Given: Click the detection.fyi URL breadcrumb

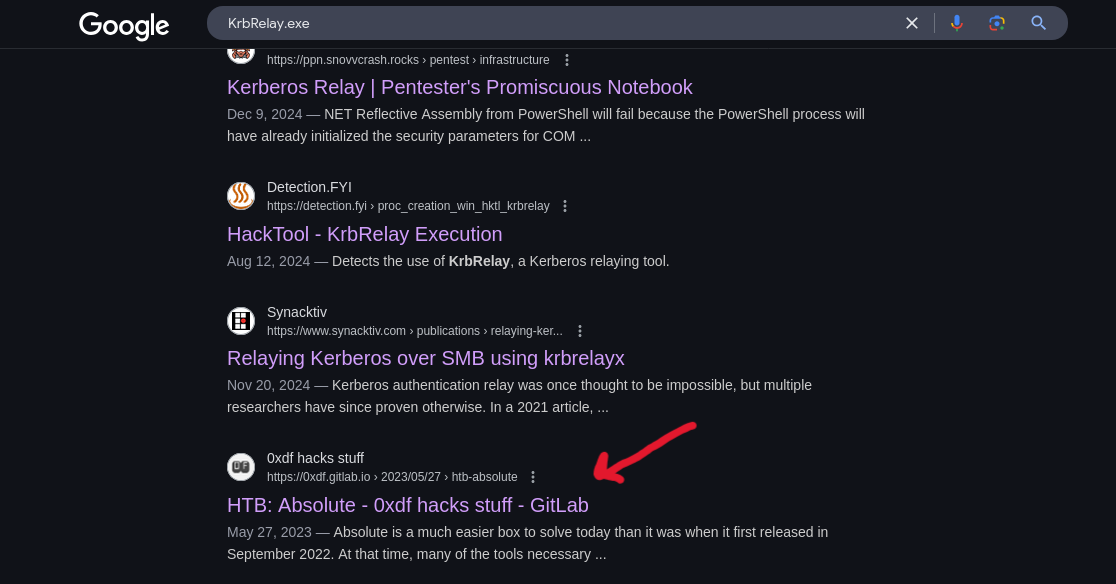Looking at the screenshot, I should (408, 206).
